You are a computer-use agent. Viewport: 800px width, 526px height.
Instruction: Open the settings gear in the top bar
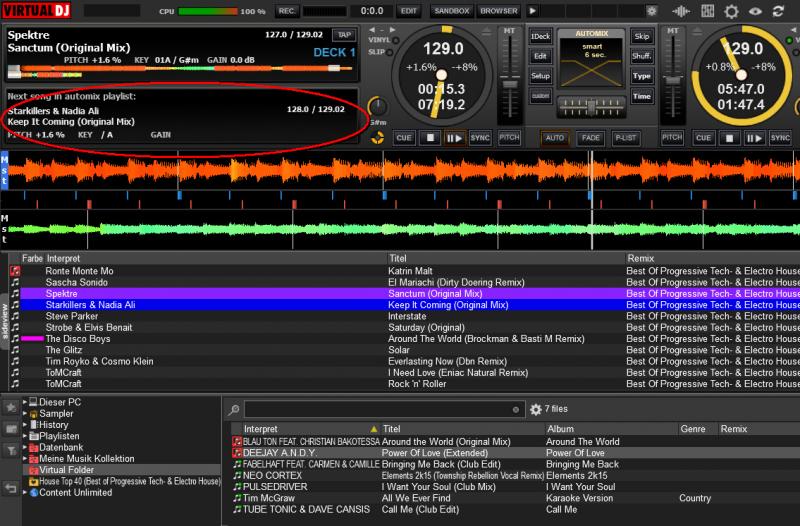(731, 11)
